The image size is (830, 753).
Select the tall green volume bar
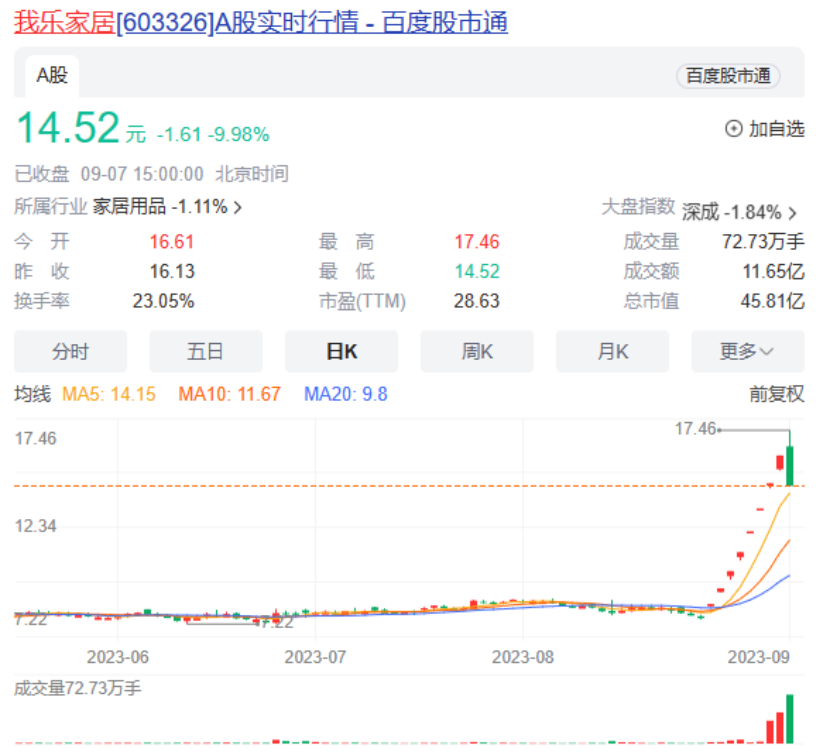(790, 719)
